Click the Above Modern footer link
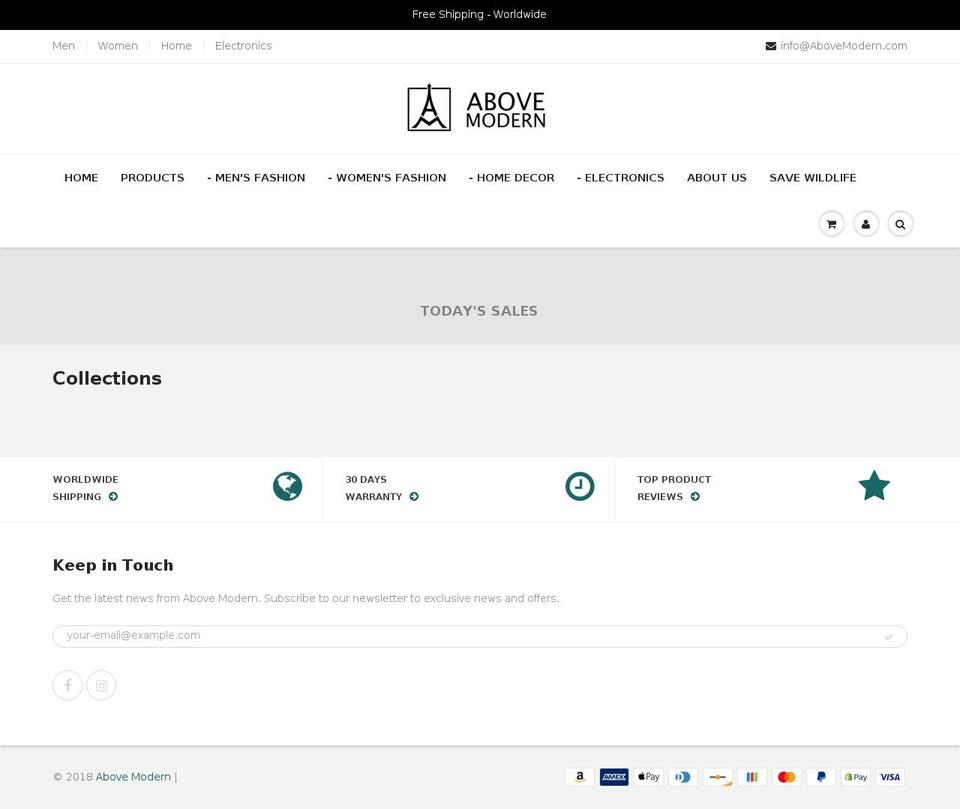The image size is (960, 809). pyautogui.click(x=133, y=777)
